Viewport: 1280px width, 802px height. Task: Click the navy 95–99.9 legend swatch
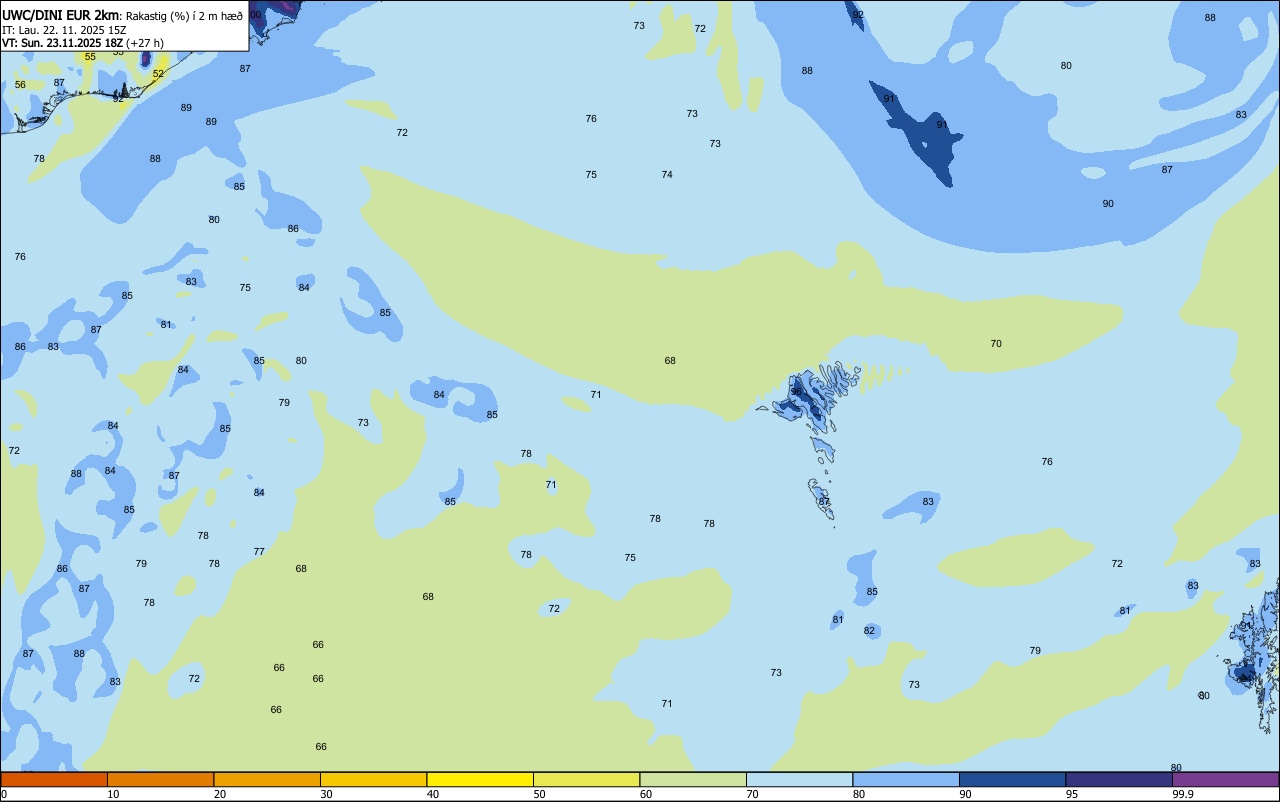coord(1119,779)
